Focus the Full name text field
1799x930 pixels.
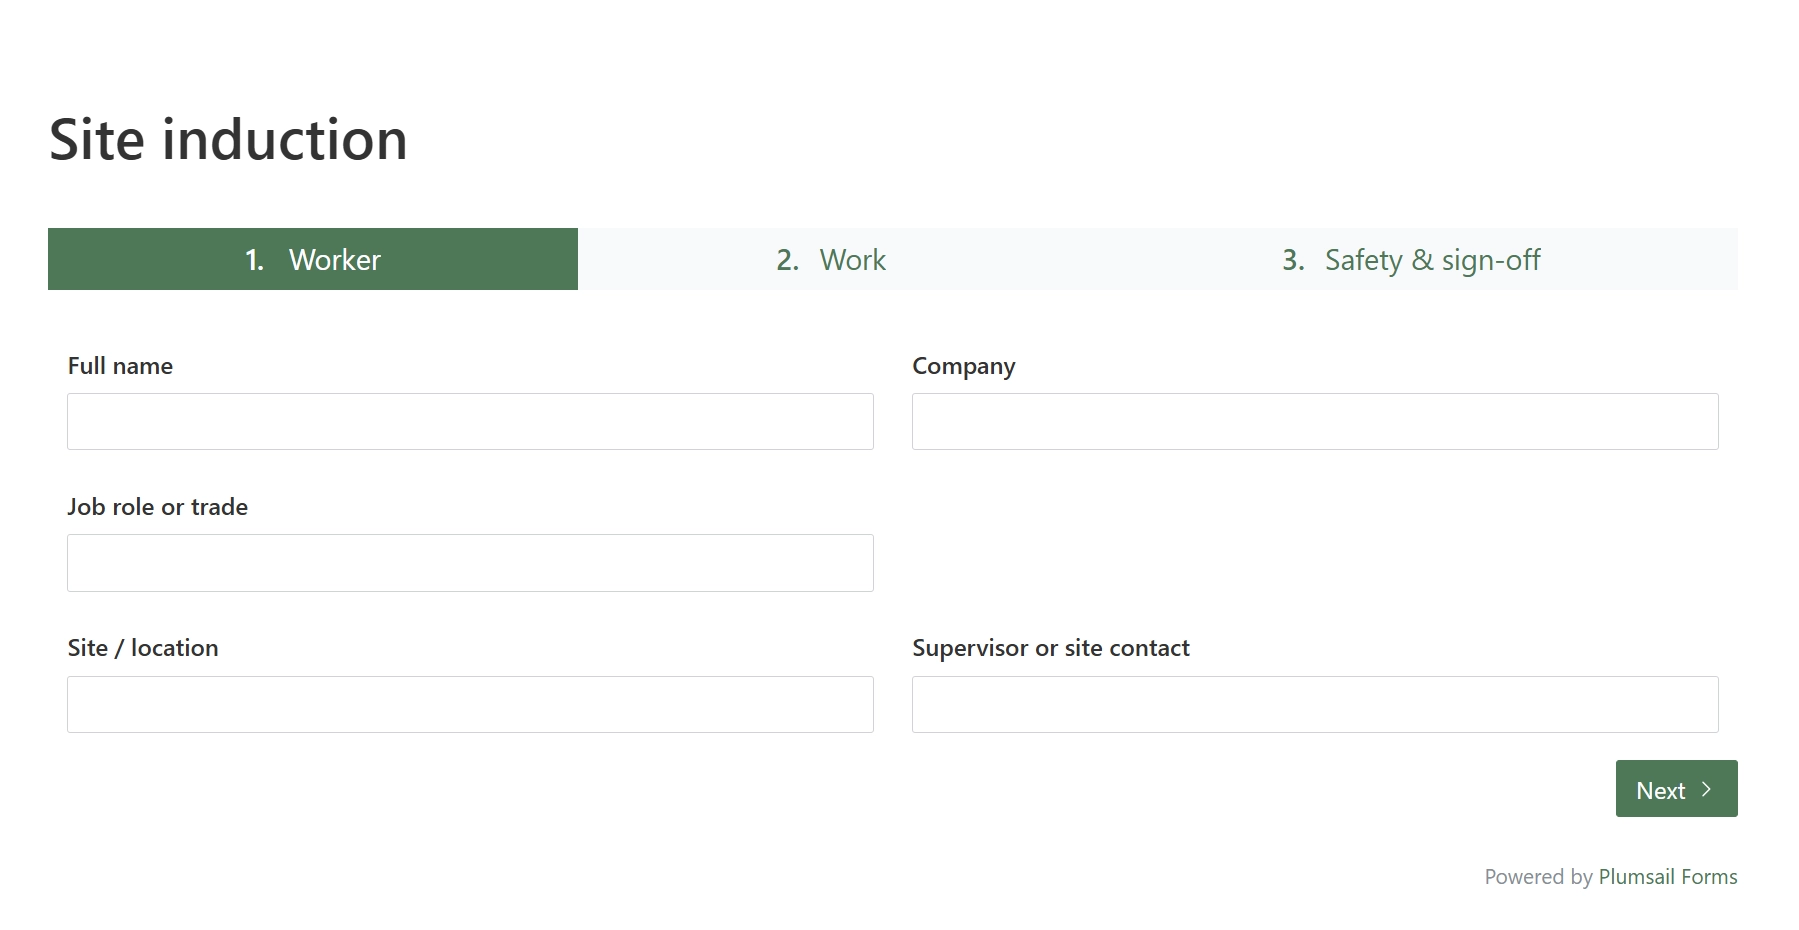(470, 421)
